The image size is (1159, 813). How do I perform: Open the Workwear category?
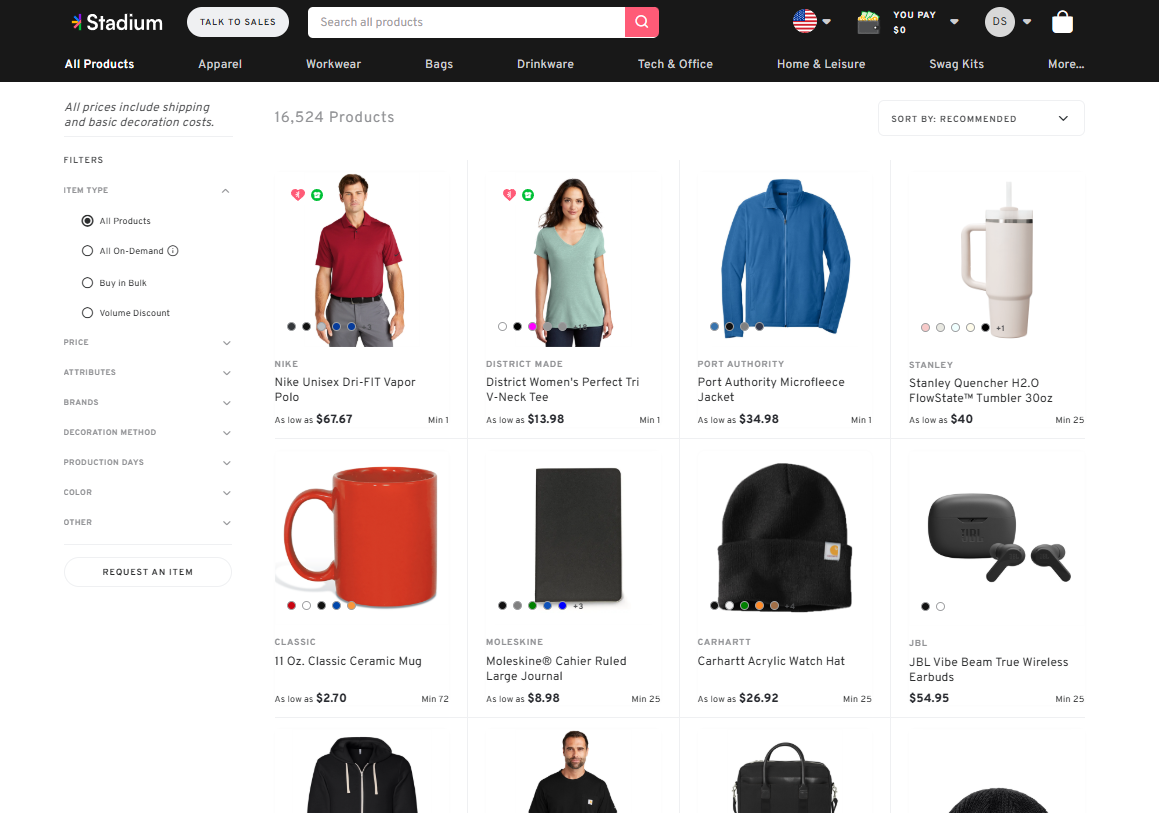333,64
